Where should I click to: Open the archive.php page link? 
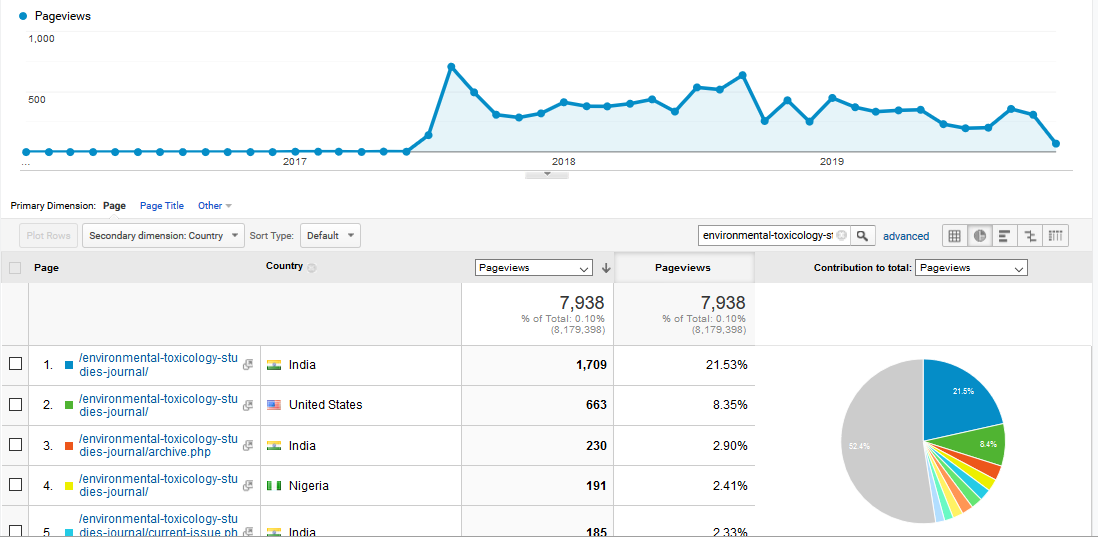click(157, 445)
